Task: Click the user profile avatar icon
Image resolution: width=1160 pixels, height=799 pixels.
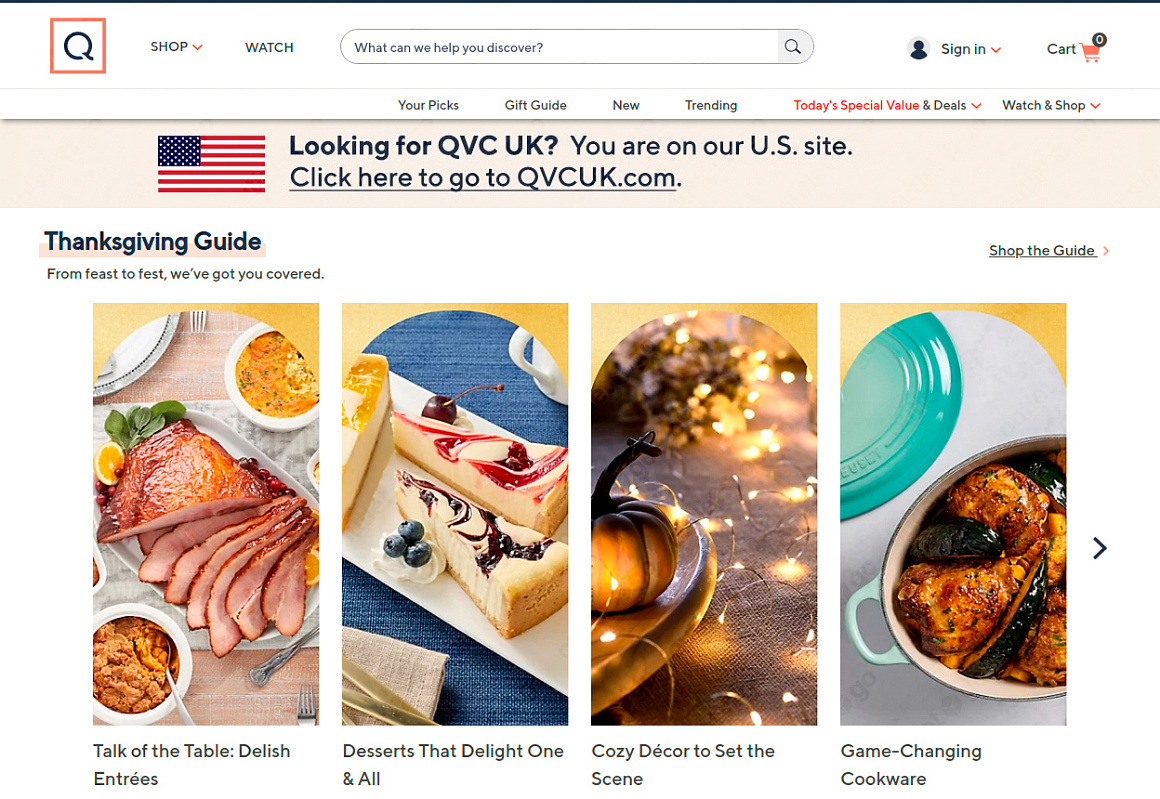Action: pos(919,48)
